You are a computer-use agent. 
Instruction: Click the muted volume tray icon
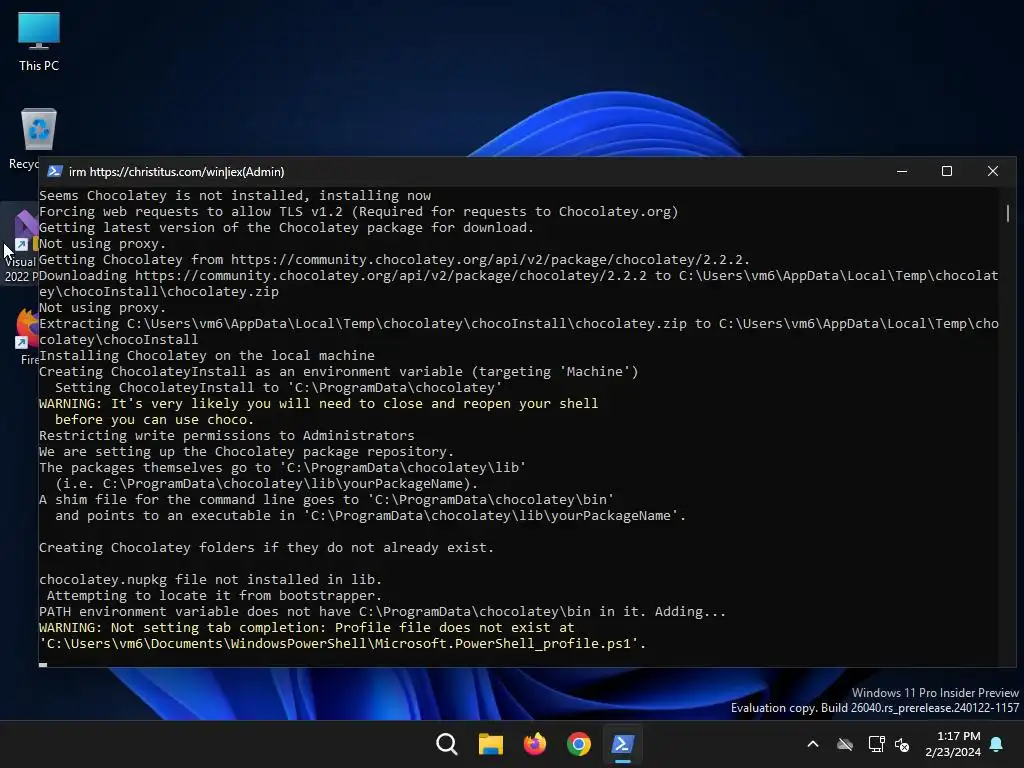[x=902, y=744]
